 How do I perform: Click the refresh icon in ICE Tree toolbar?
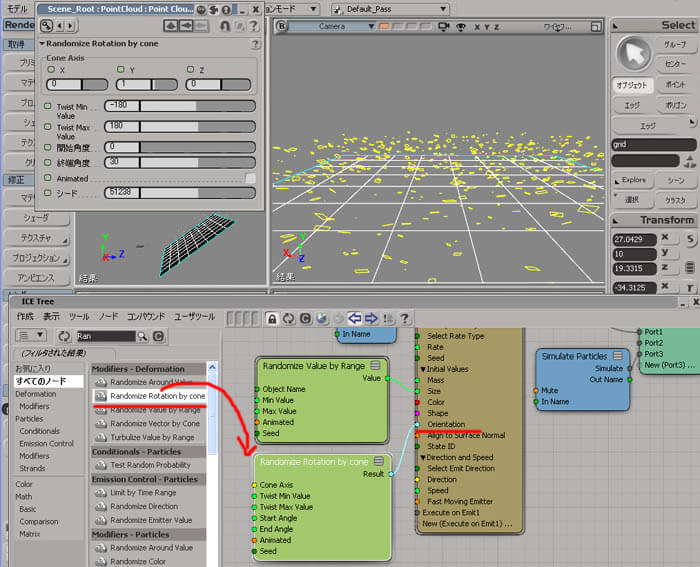289,318
